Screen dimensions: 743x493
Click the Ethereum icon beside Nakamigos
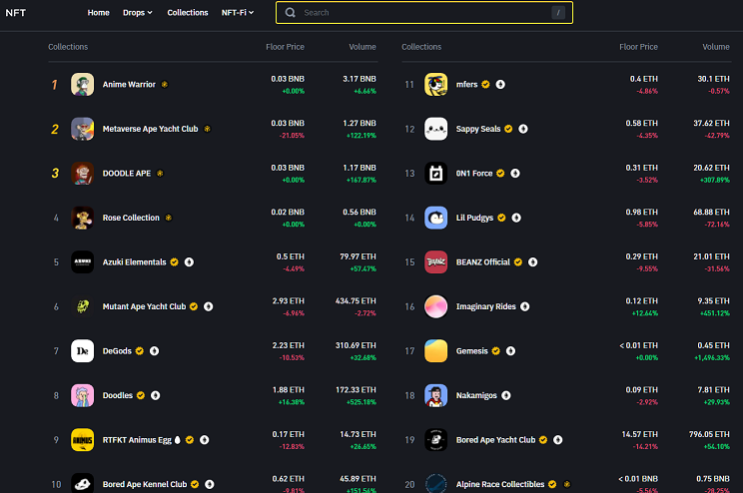pyautogui.click(x=506, y=395)
